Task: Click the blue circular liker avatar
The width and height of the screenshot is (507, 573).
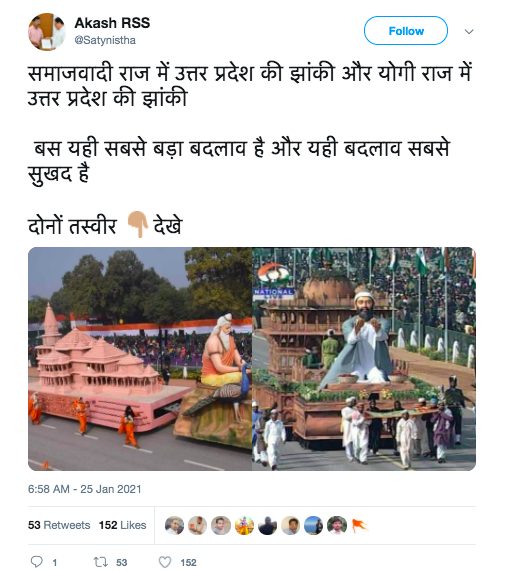Action: [314, 525]
